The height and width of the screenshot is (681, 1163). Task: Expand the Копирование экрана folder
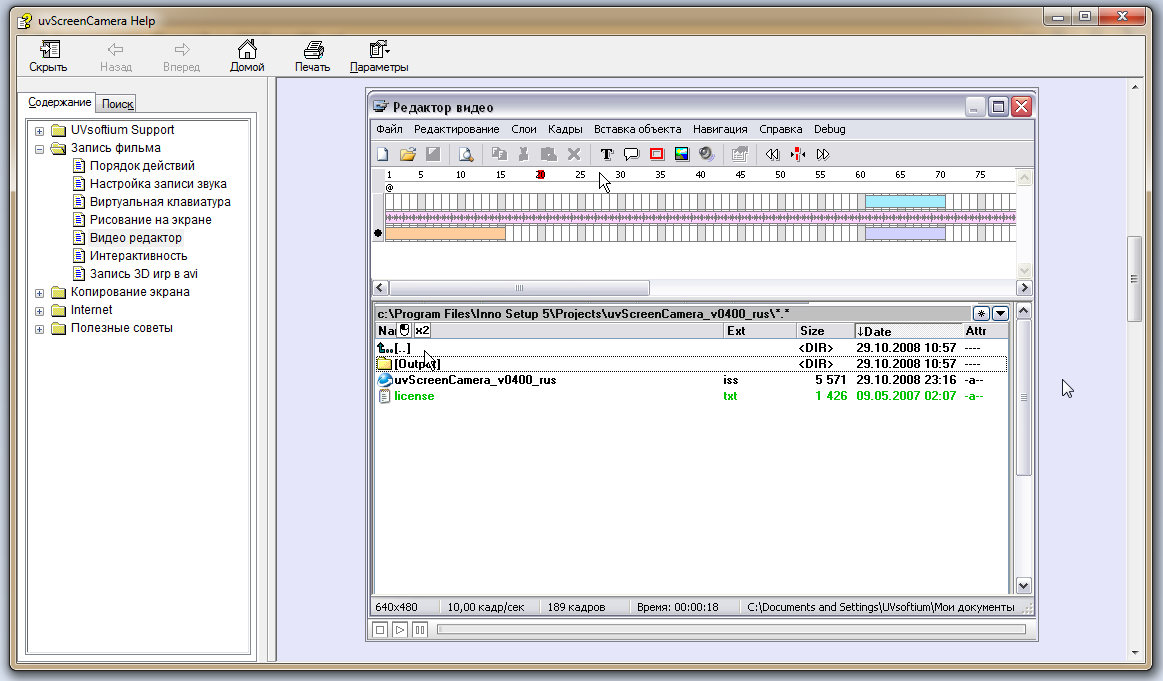(x=39, y=292)
